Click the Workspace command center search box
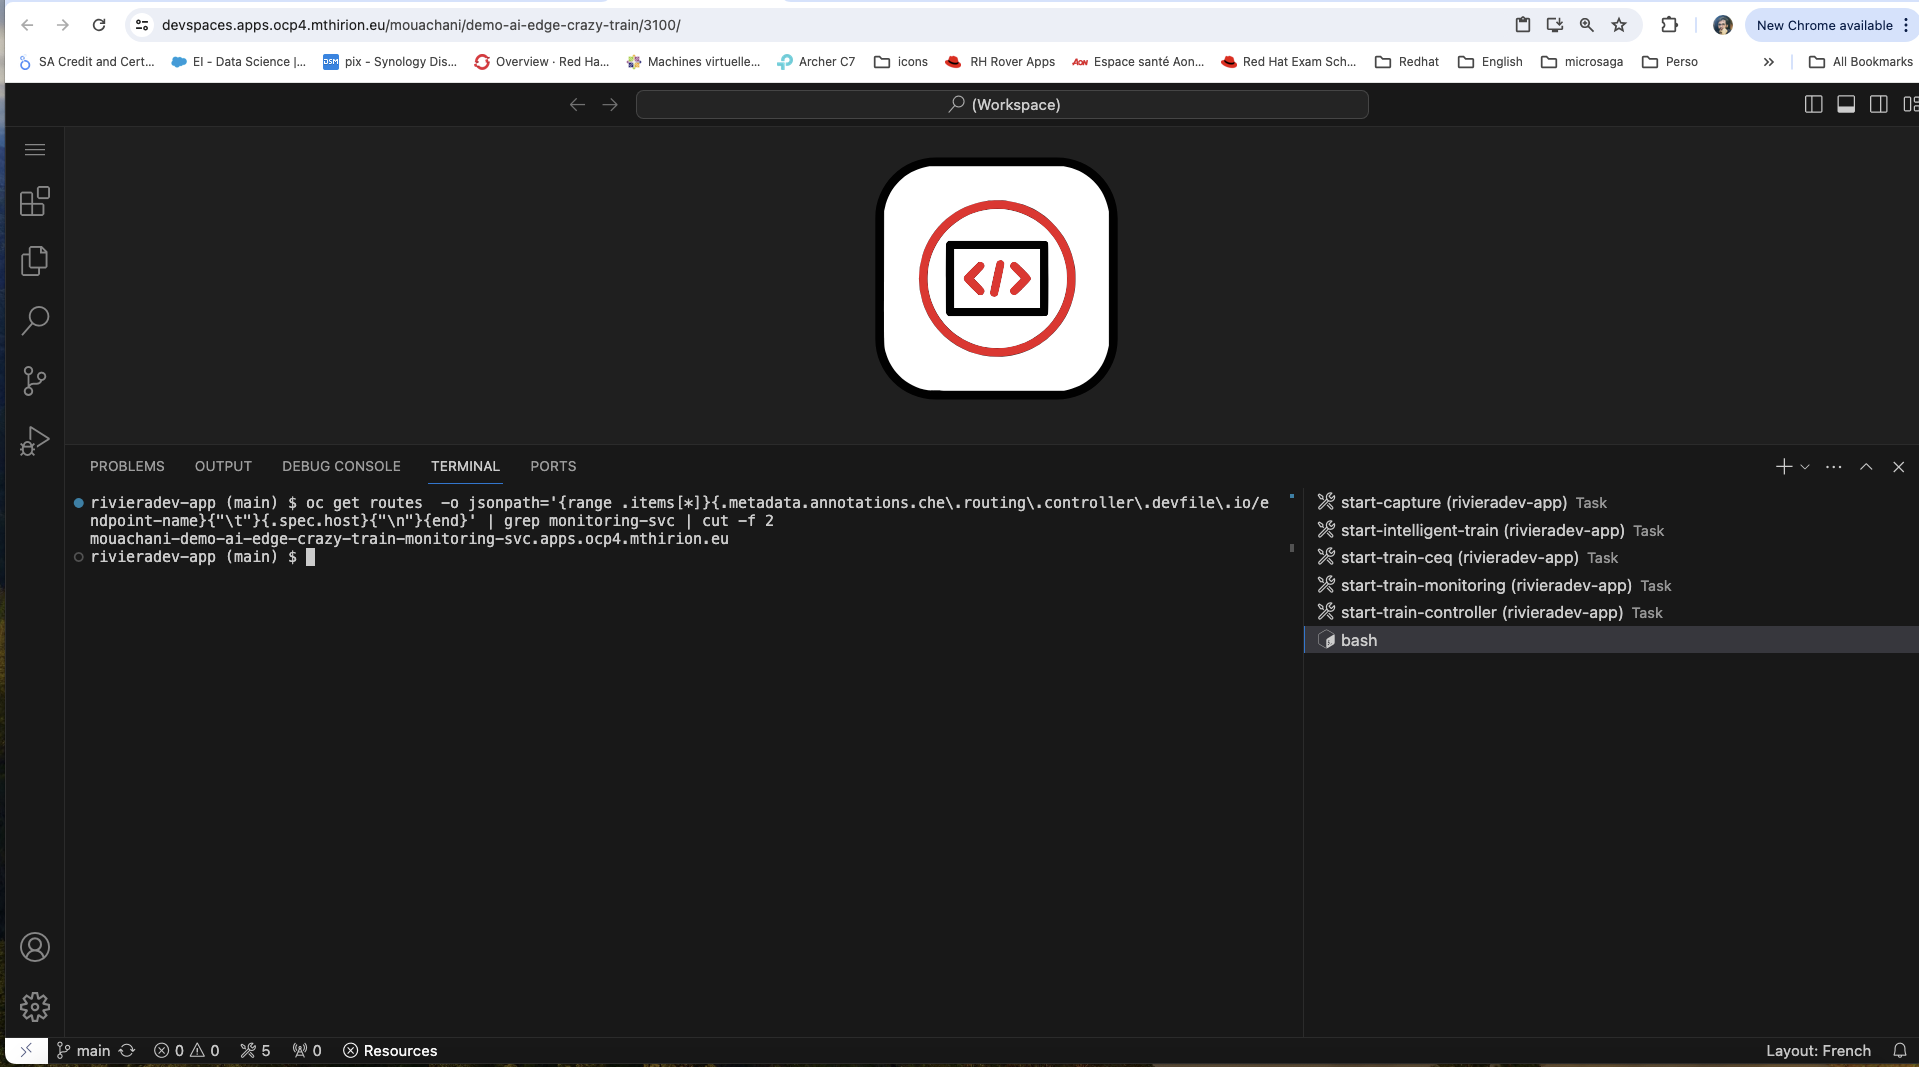Viewport: 1919px width, 1067px height. point(1002,104)
